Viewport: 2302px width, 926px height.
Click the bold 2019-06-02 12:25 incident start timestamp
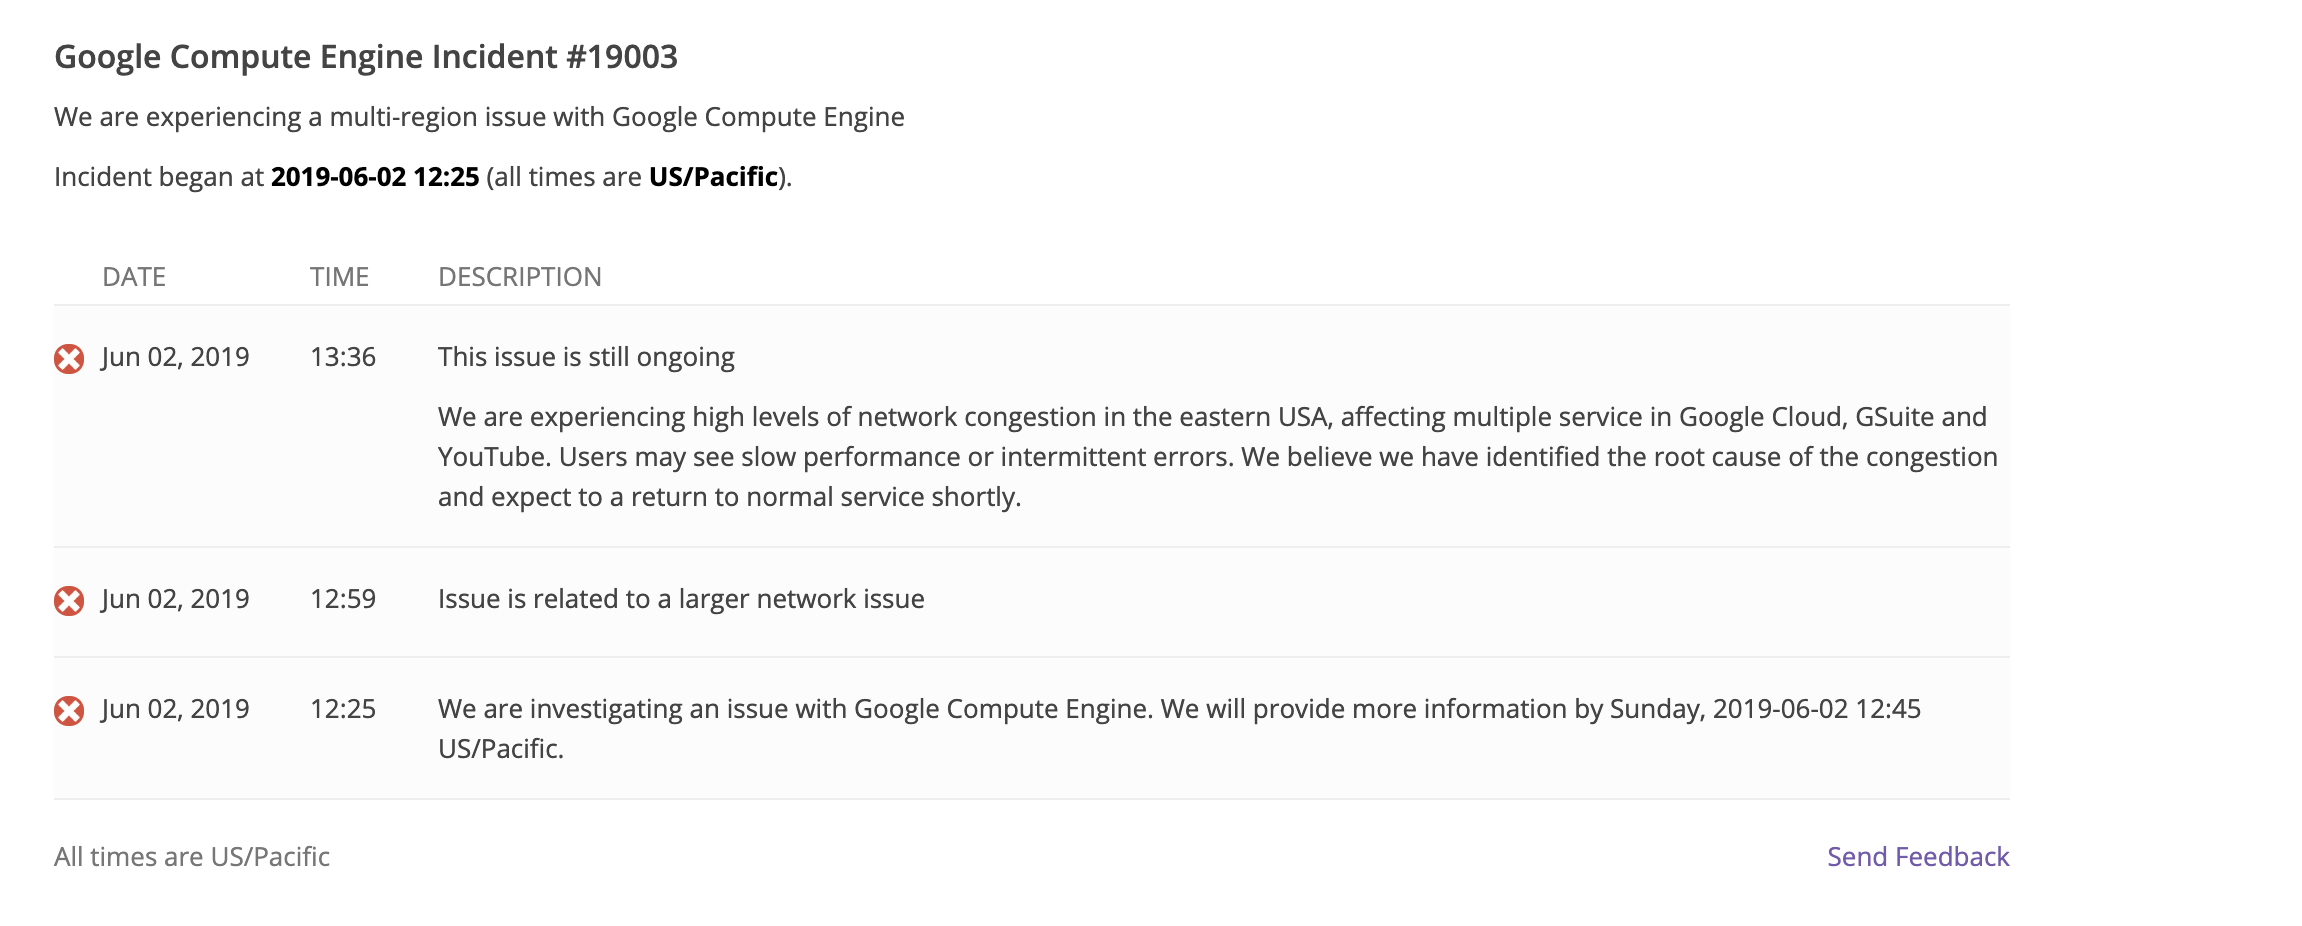click(x=375, y=177)
